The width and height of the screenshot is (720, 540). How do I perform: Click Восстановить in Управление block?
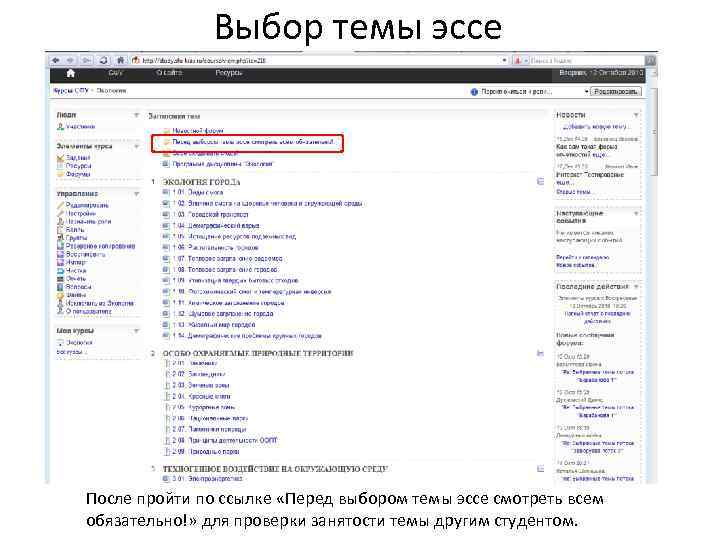[x=85, y=254]
